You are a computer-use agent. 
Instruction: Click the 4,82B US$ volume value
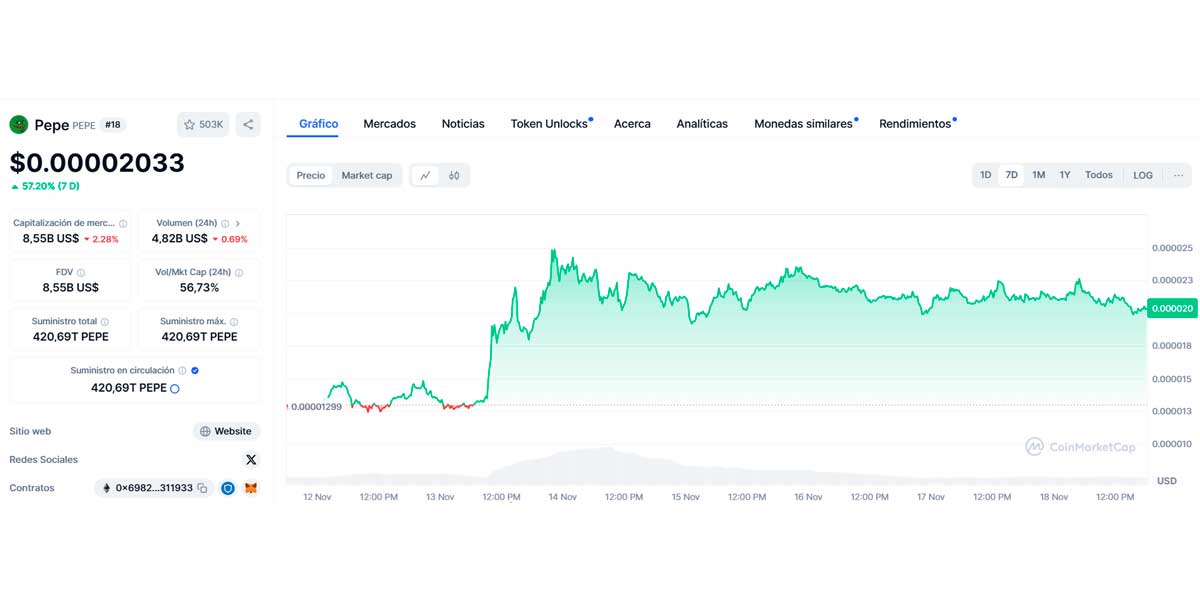pyautogui.click(x=180, y=239)
